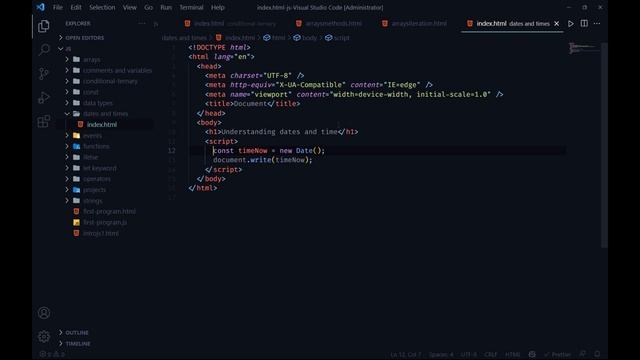This screenshot has height=360, width=640.
Task: Click HTML language mode in status bar
Action: (513, 354)
